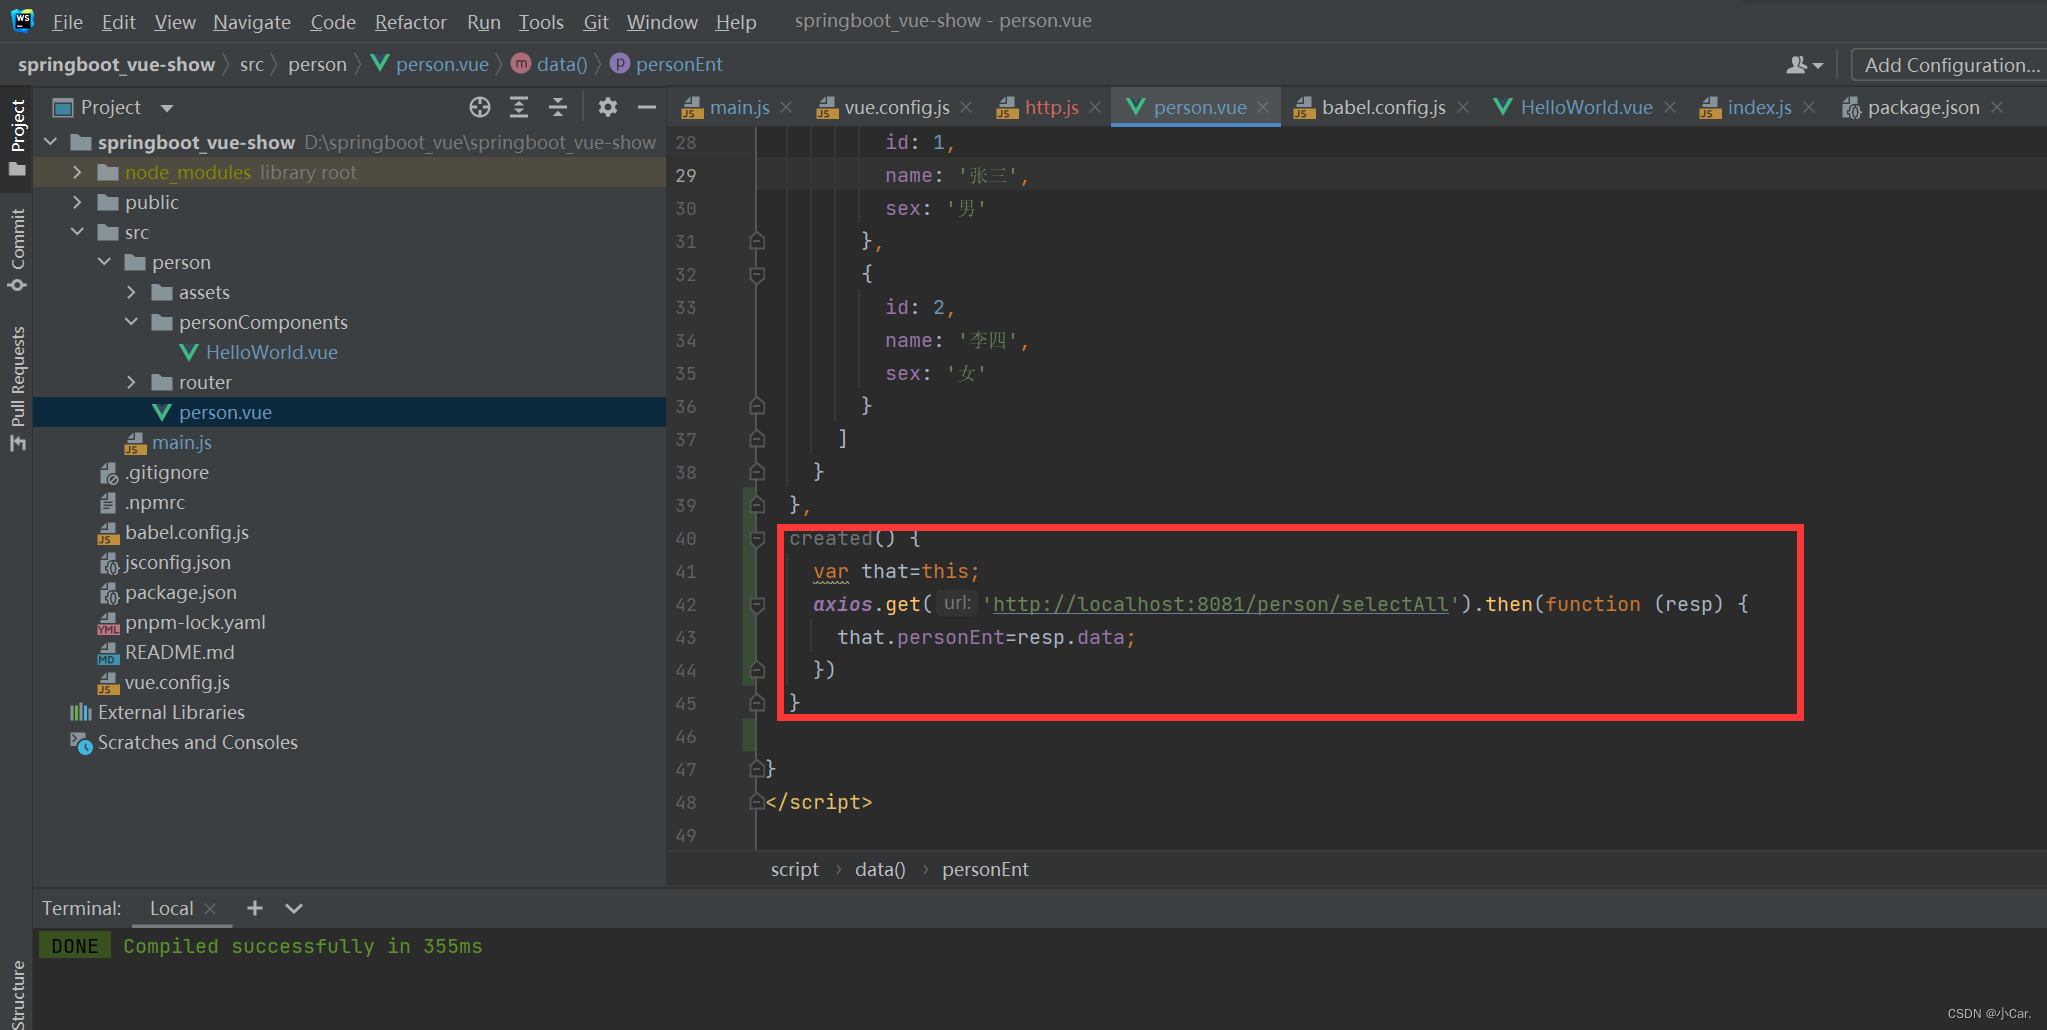Close the package.json editor tab
The image size is (2047, 1030).
tap(1997, 107)
